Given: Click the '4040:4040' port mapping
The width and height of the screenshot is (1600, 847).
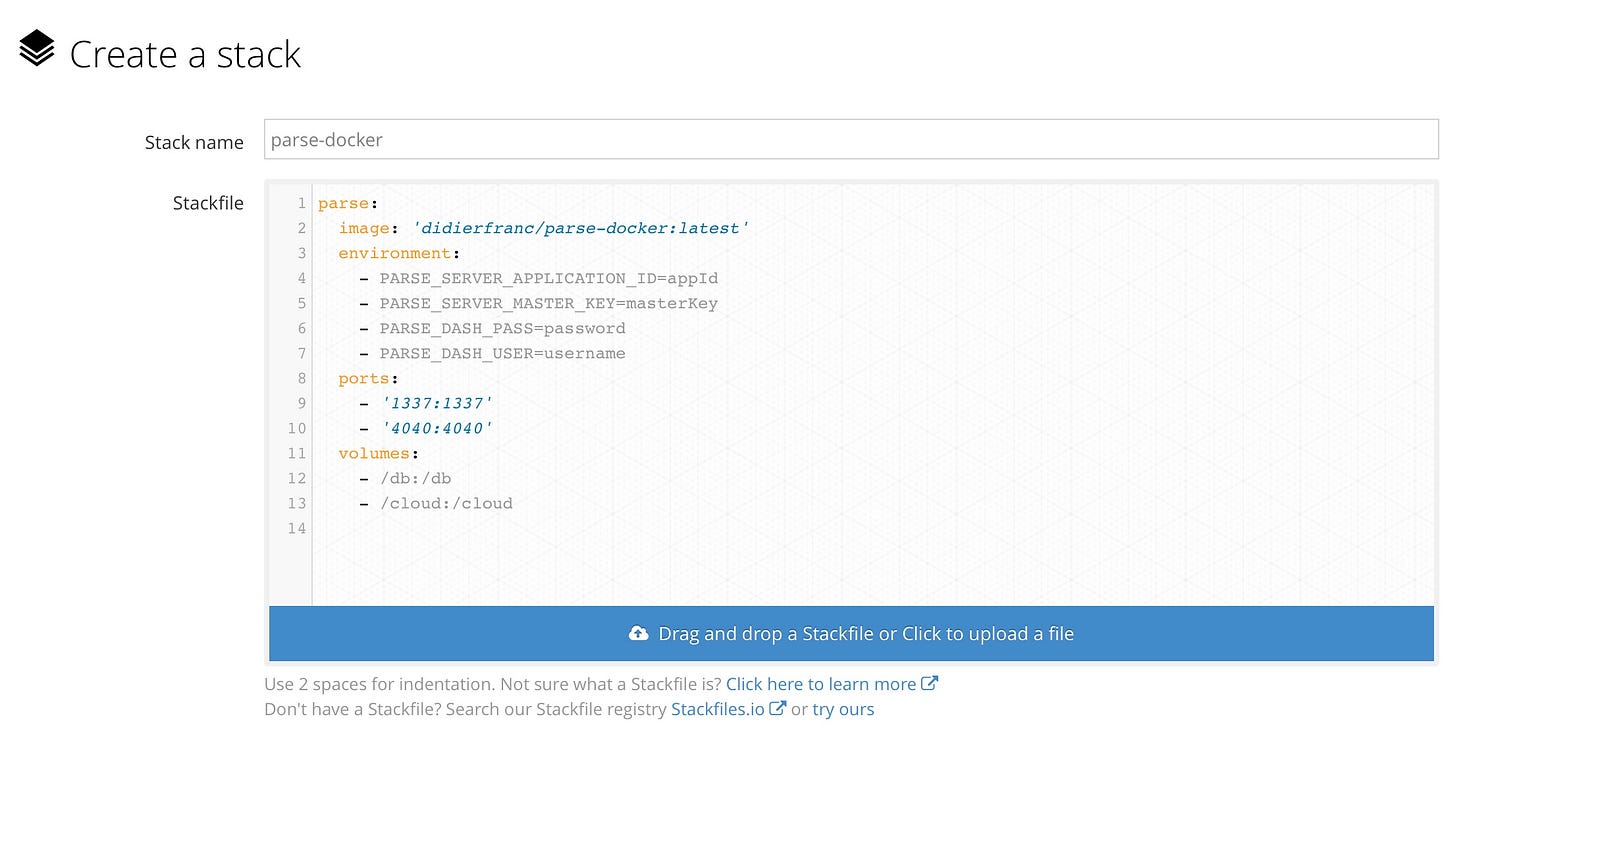Looking at the screenshot, I should pyautogui.click(x=437, y=428).
